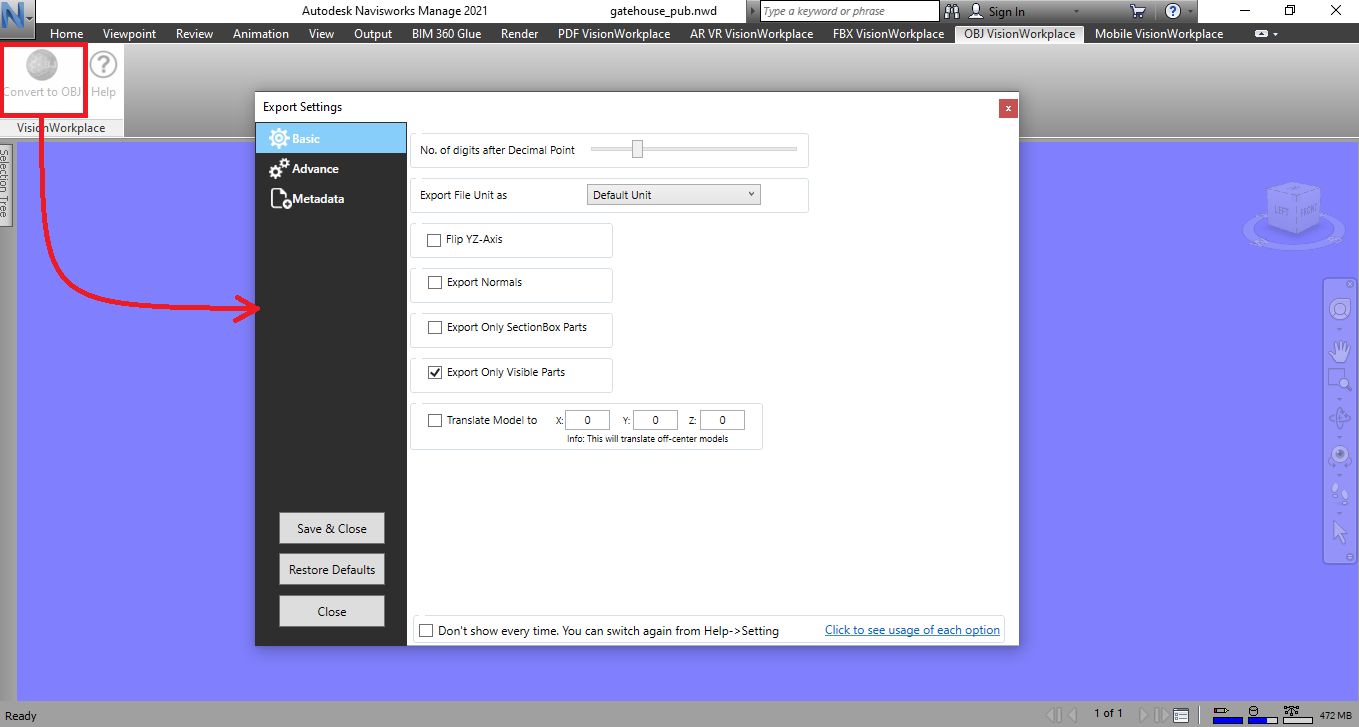Image resolution: width=1359 pixels, height=727 pixels.
Task: Check Export Only SectionBox Parts
Action: (435, 327)
